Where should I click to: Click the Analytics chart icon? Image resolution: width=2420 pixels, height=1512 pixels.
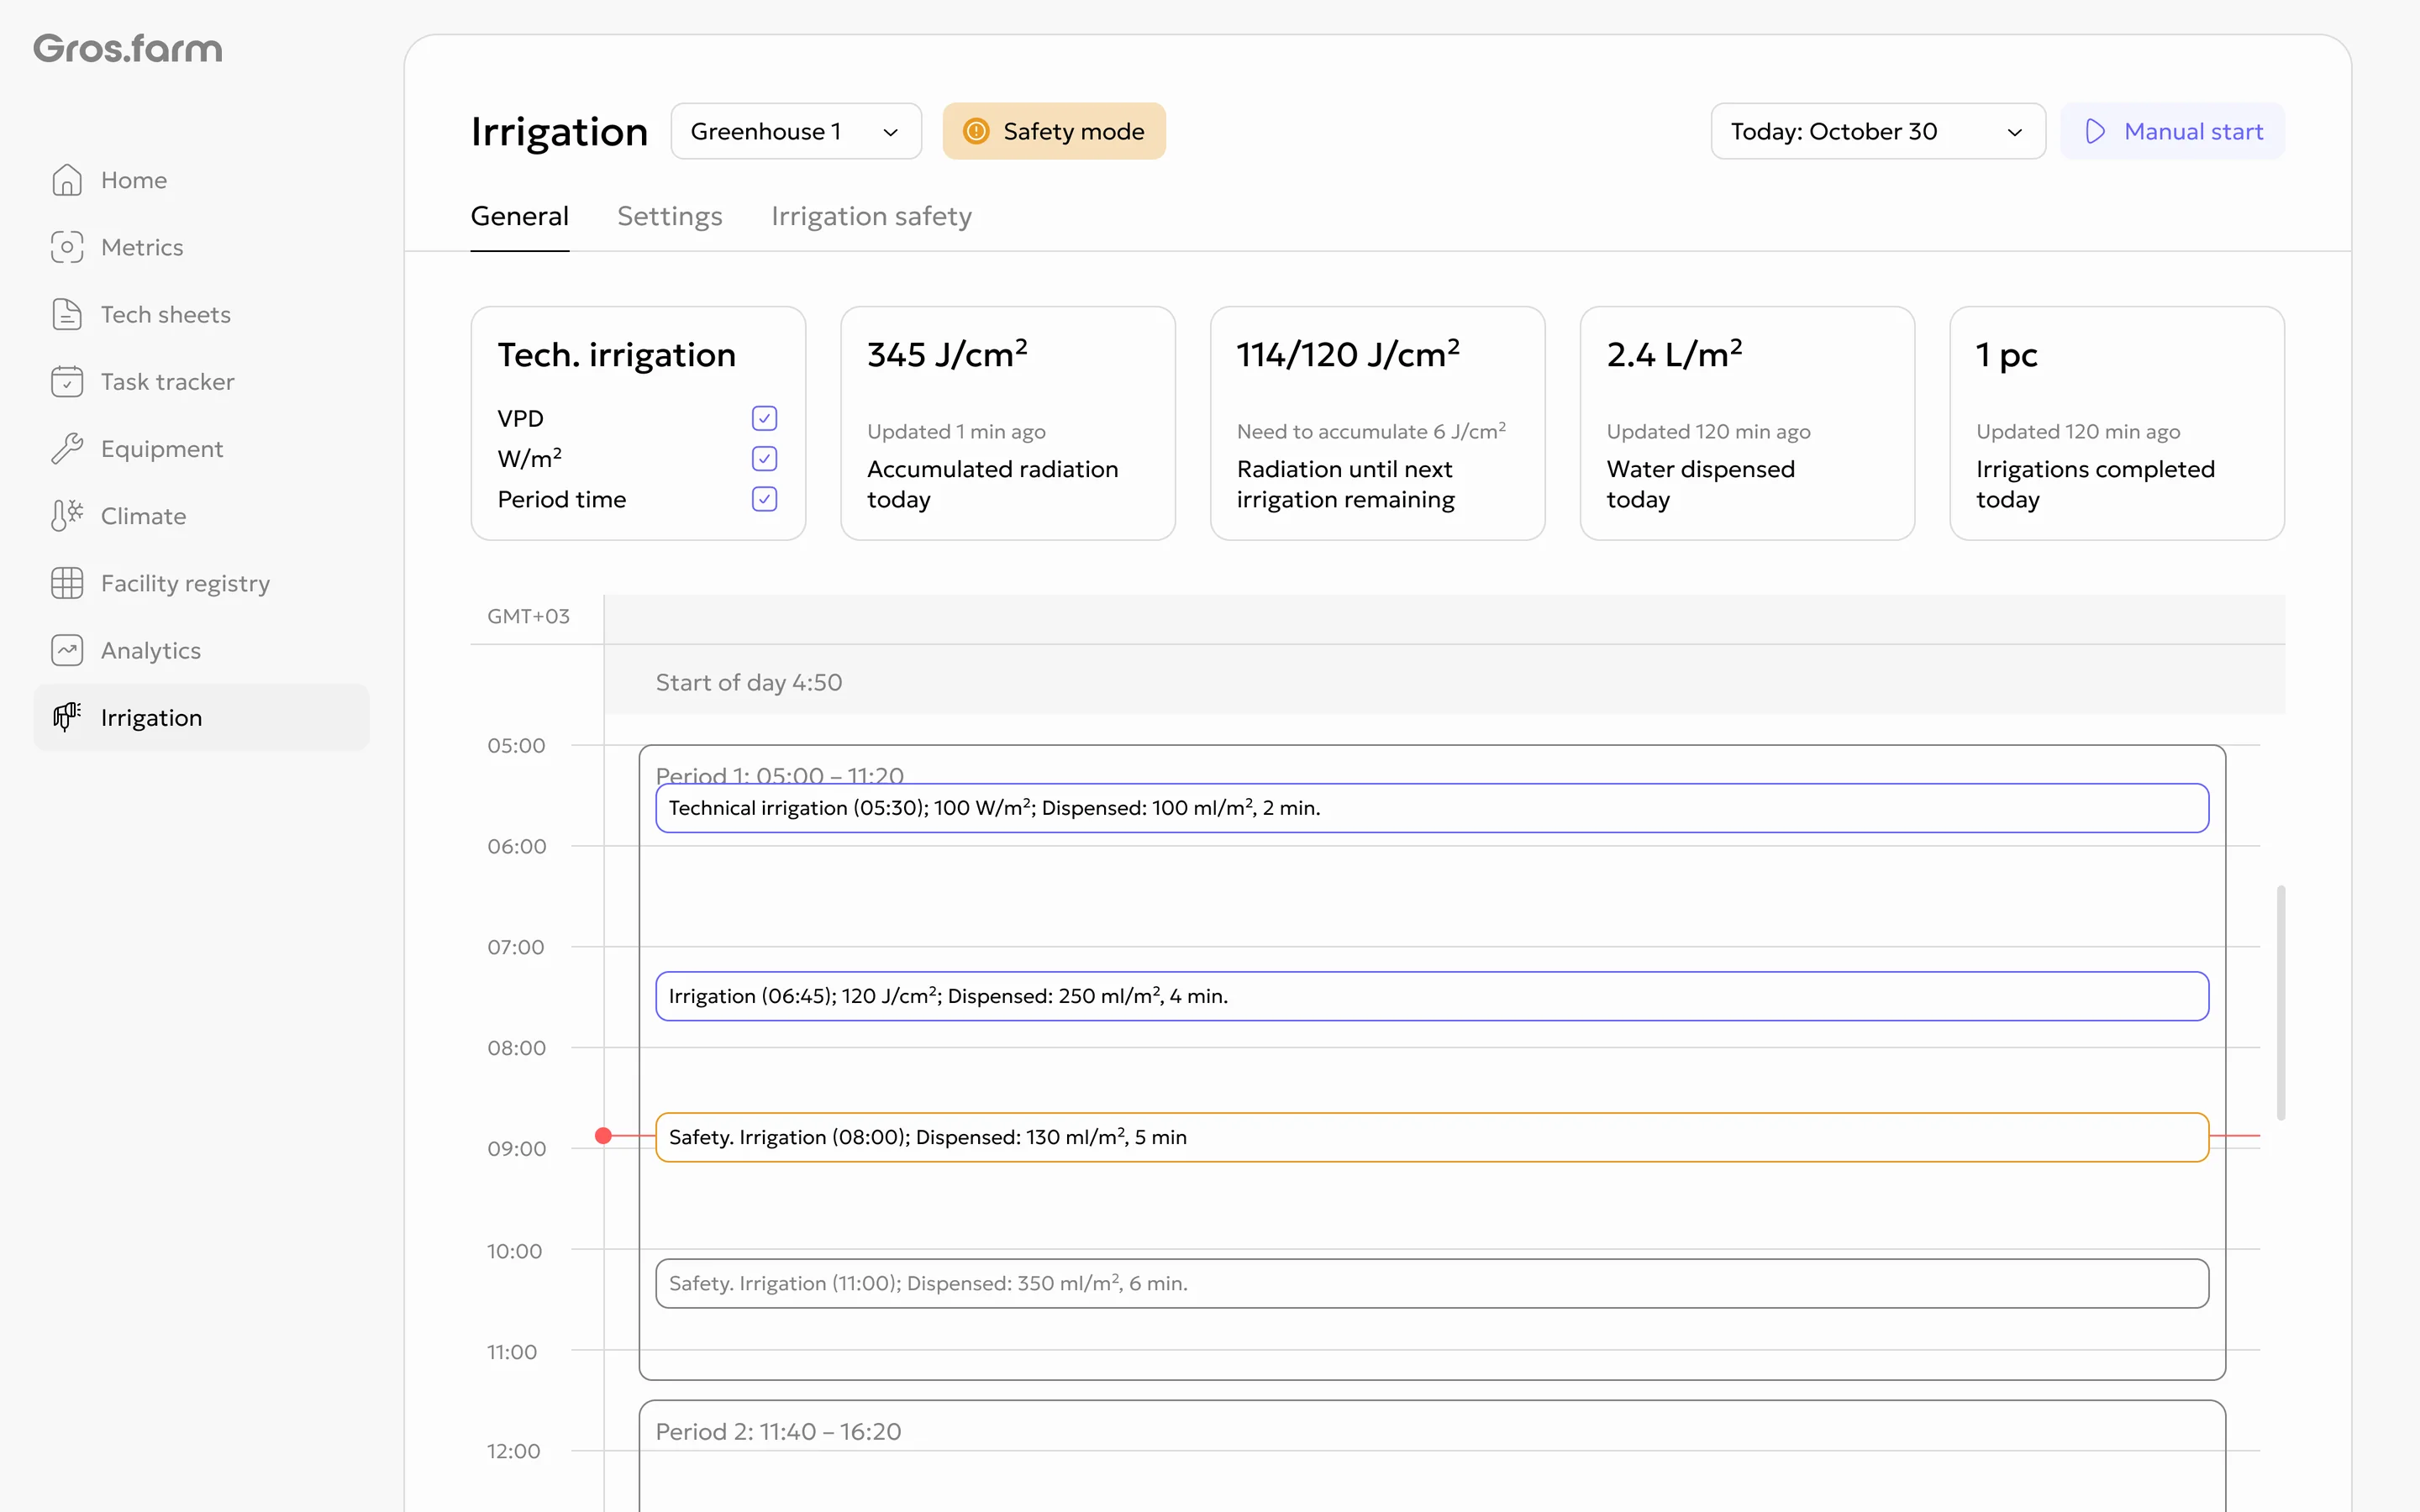point(67,650)
